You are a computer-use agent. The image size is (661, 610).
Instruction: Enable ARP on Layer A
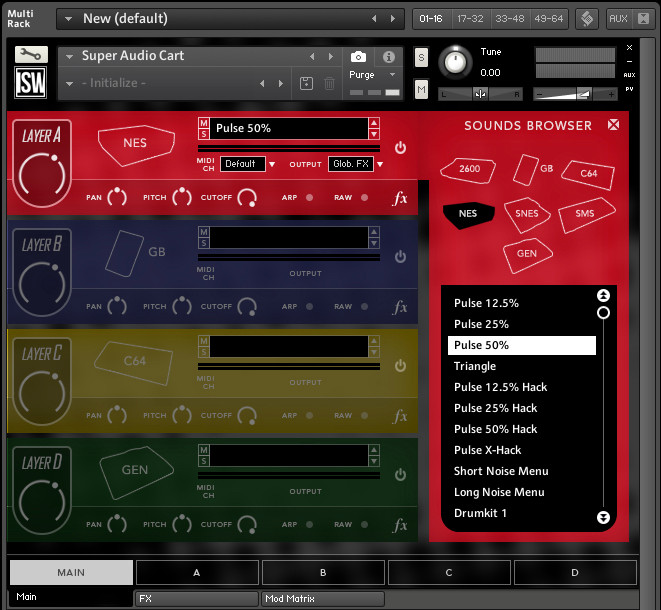[309, 198]
